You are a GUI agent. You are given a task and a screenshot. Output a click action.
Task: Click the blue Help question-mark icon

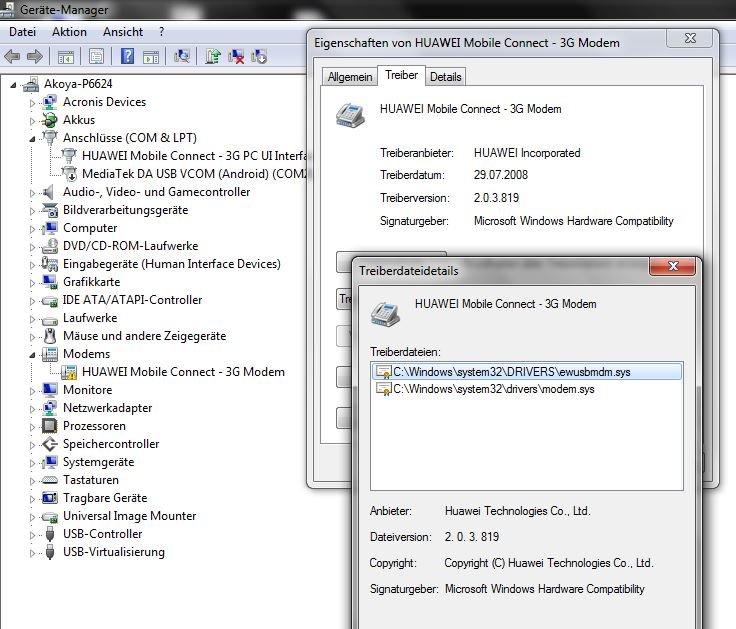[x=128, y=56]
